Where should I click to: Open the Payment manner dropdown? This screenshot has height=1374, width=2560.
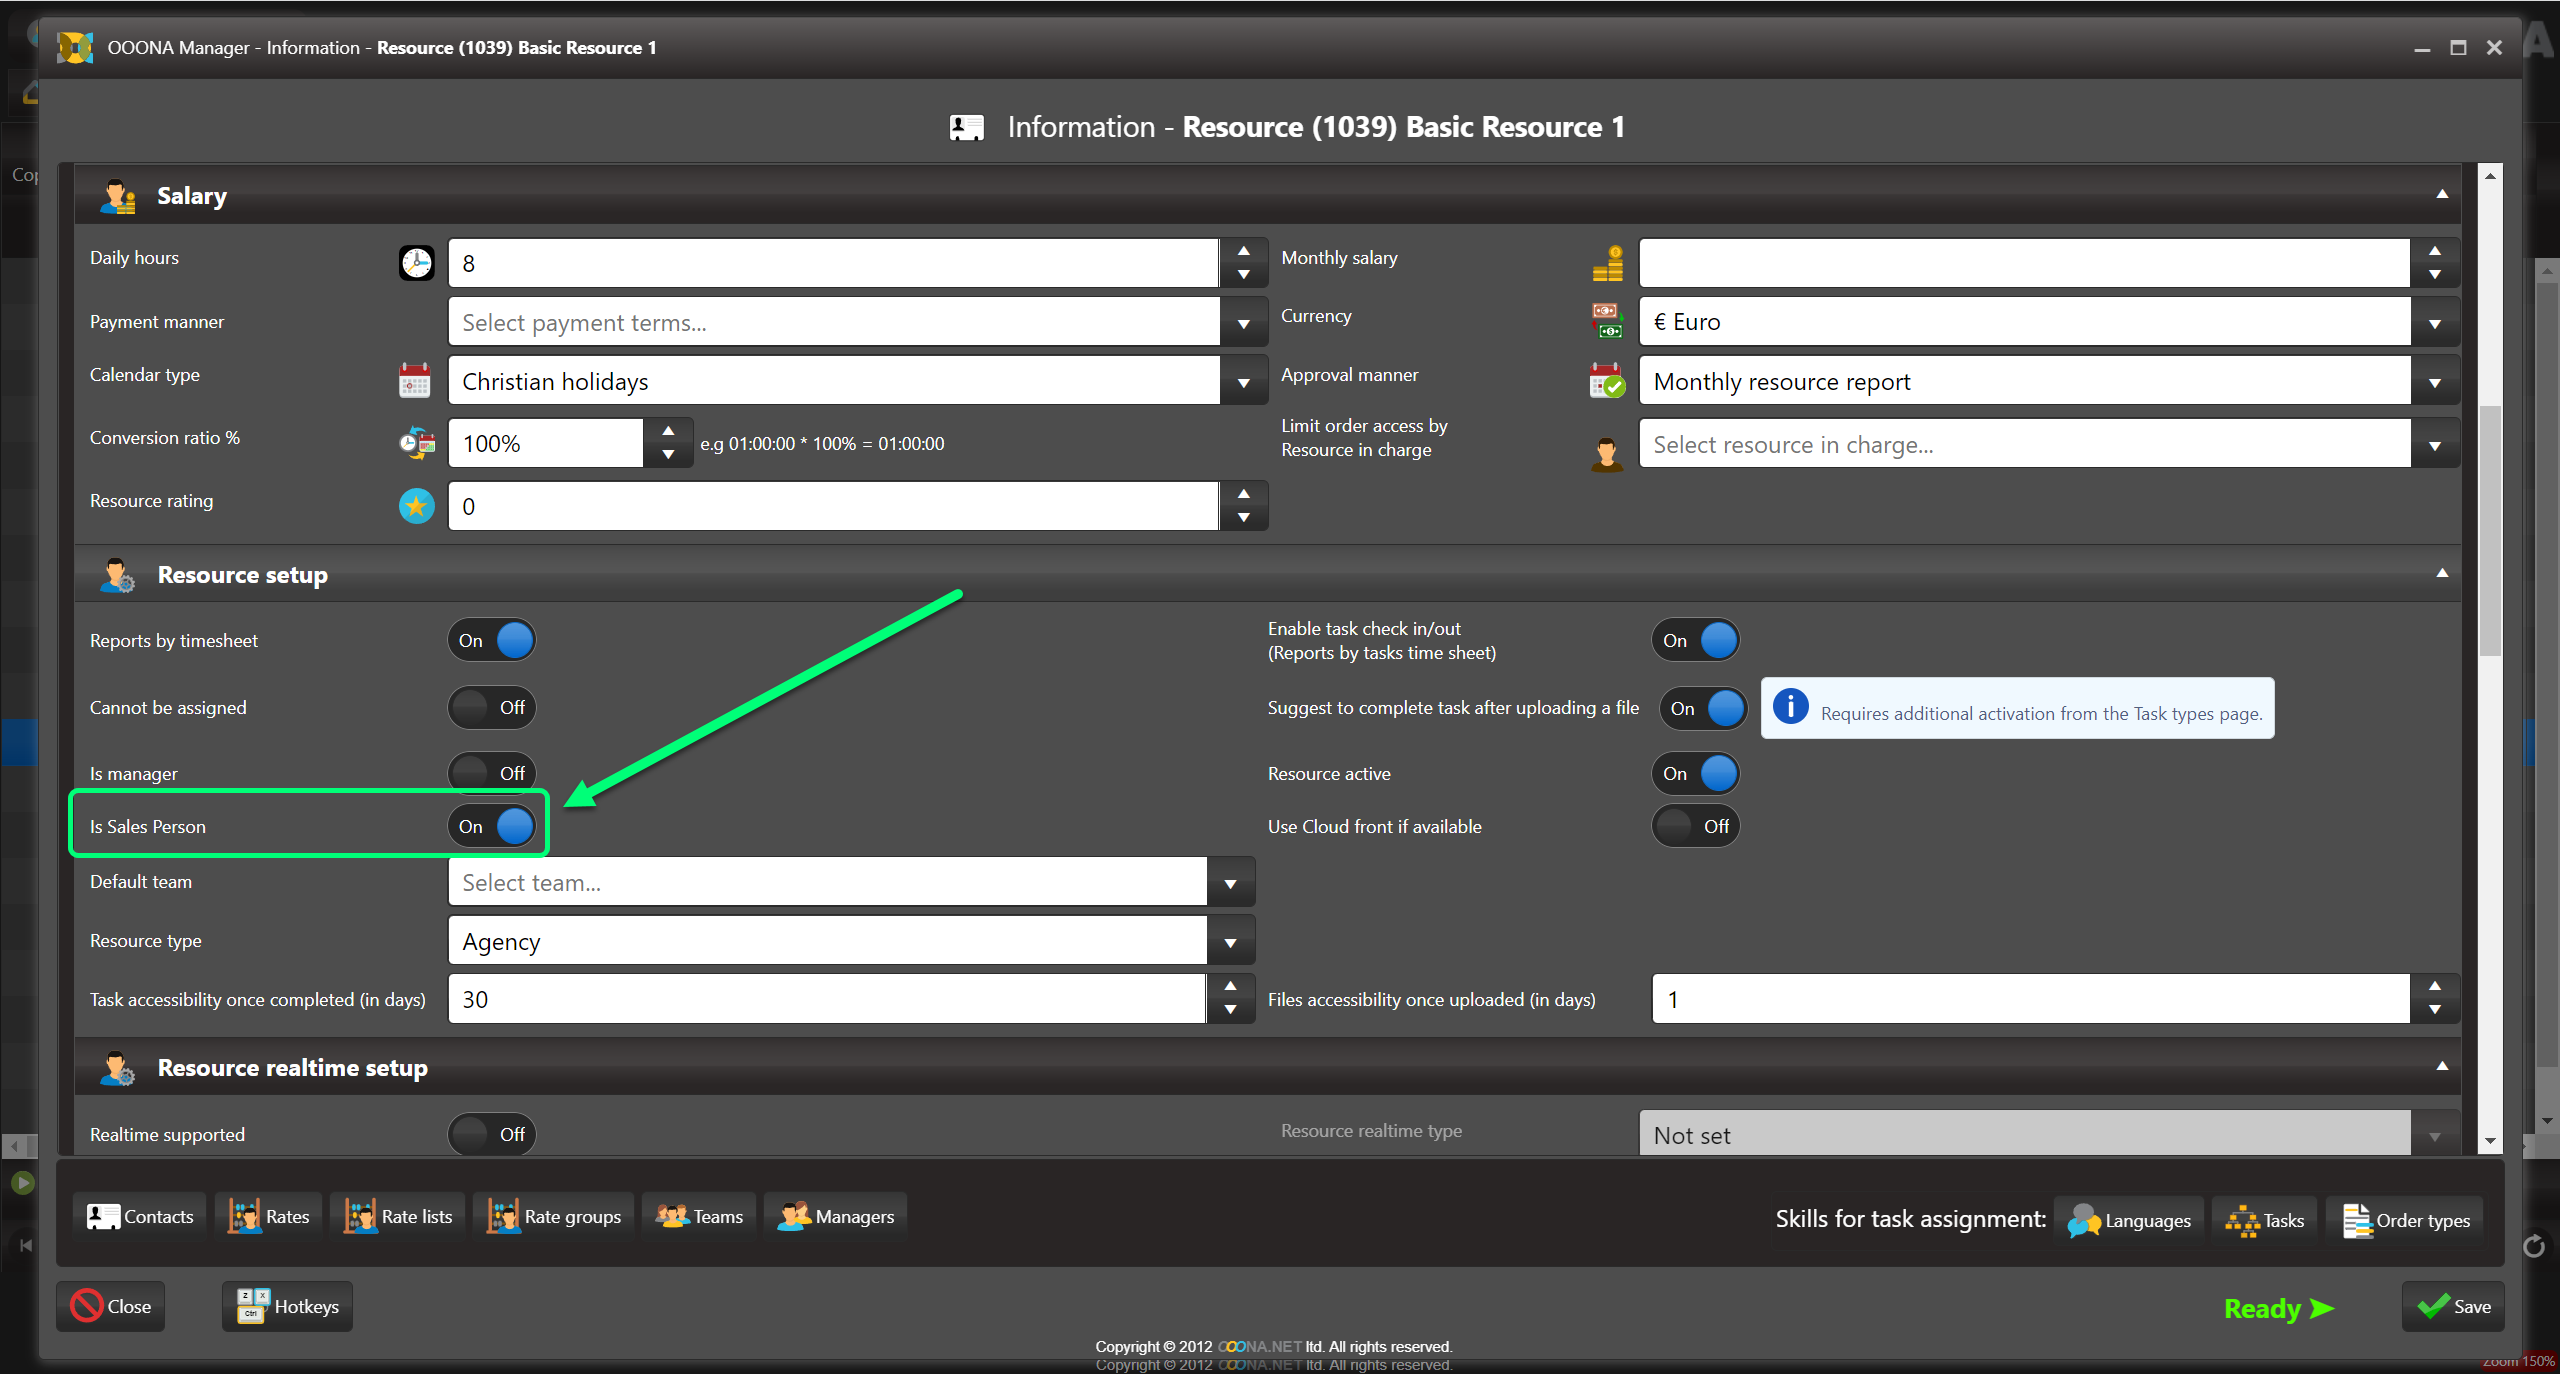point(1243,323)
